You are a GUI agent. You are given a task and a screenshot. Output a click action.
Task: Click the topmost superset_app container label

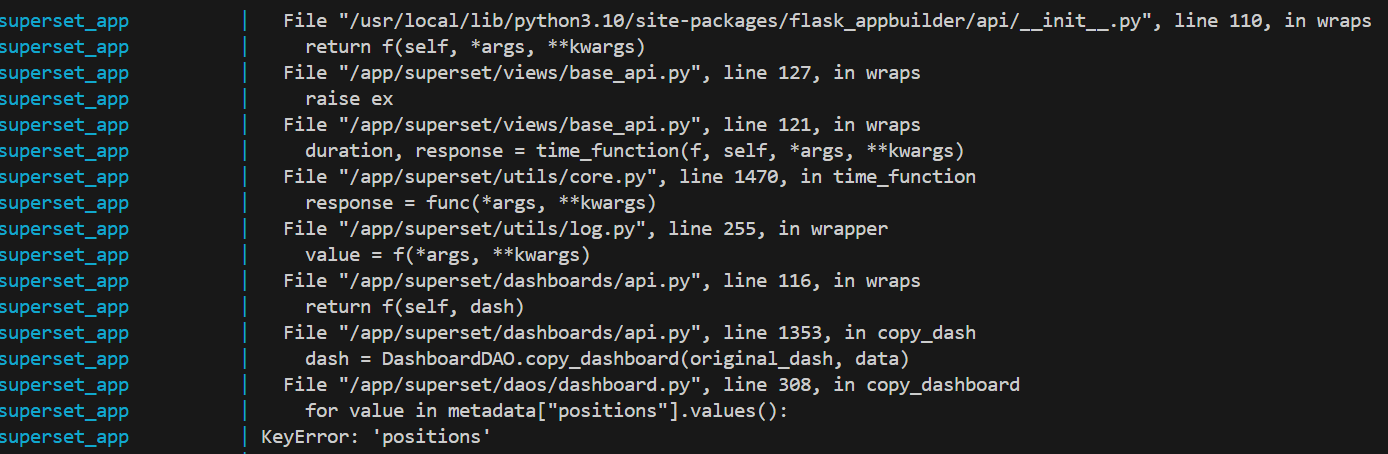click(x=64, y=21)
